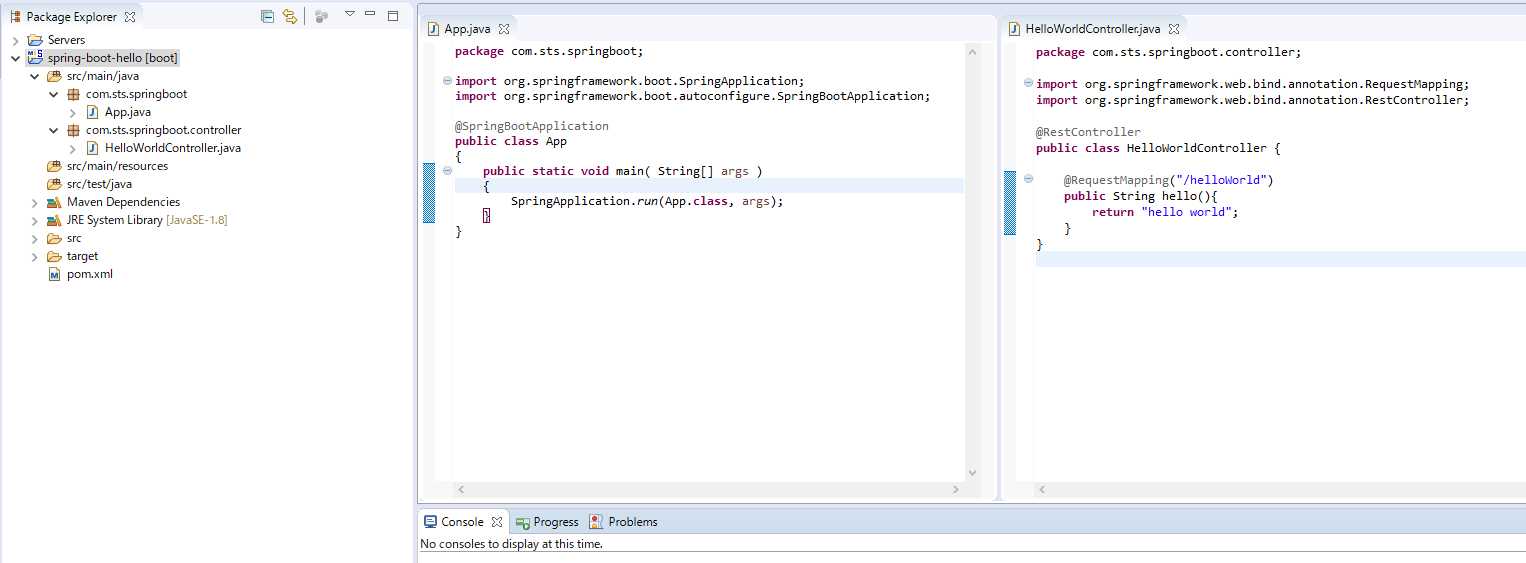
Task: Expand App.java in the tree
Action: tap(72, 112)
